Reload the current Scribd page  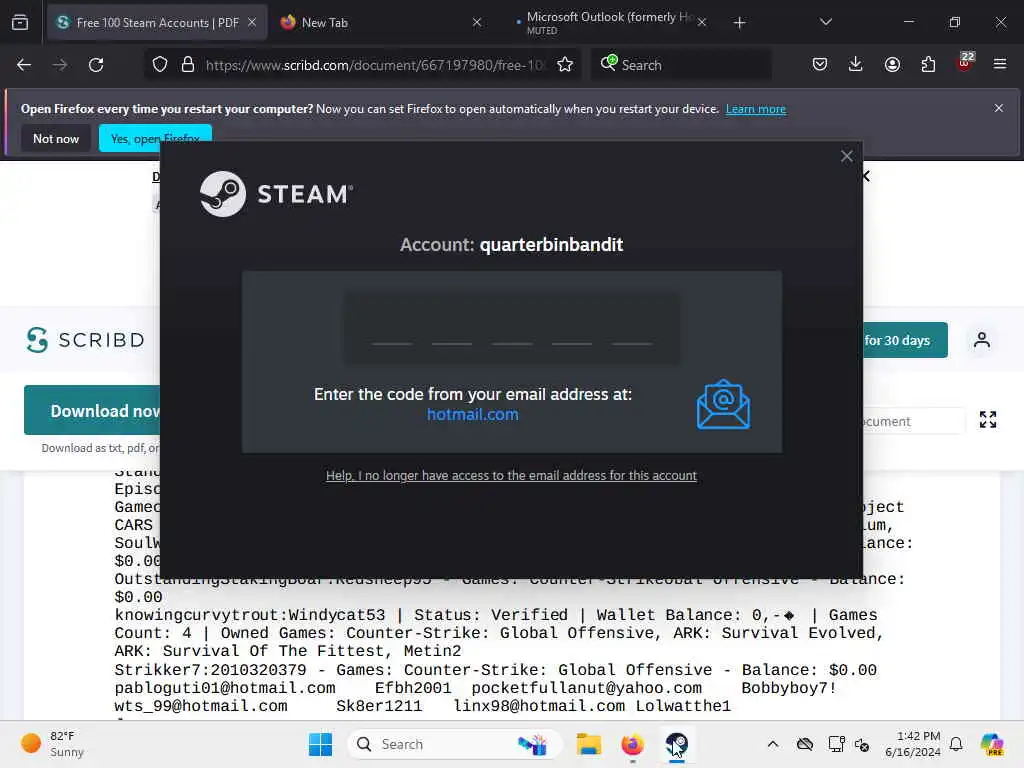(96, 65)
